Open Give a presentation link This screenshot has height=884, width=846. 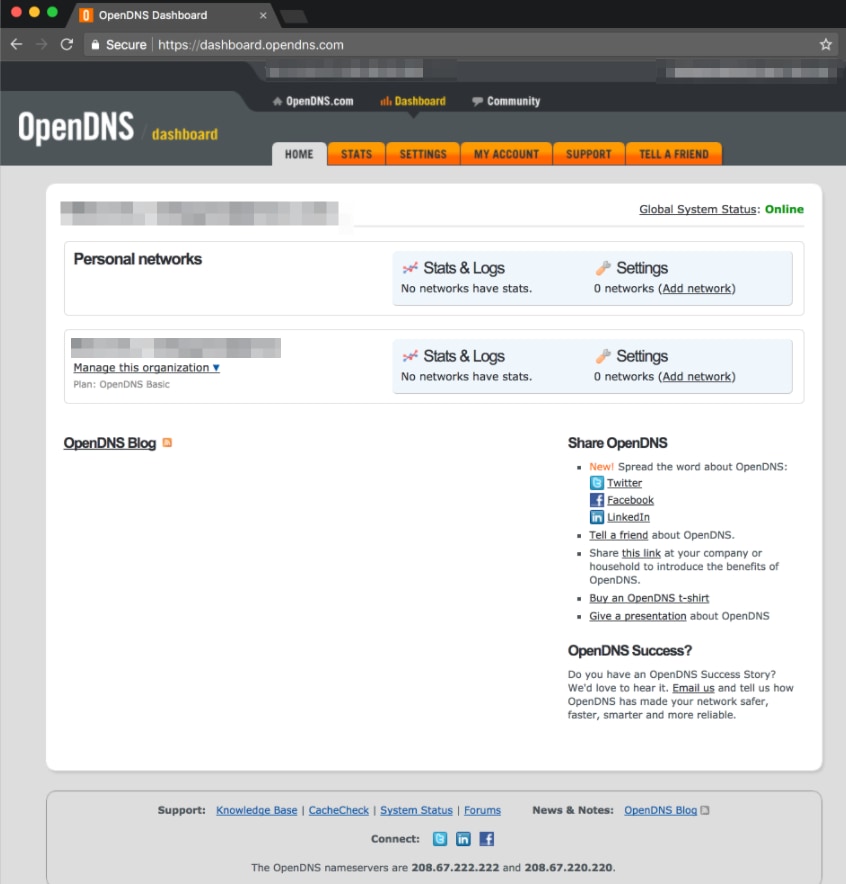[637, 616]
